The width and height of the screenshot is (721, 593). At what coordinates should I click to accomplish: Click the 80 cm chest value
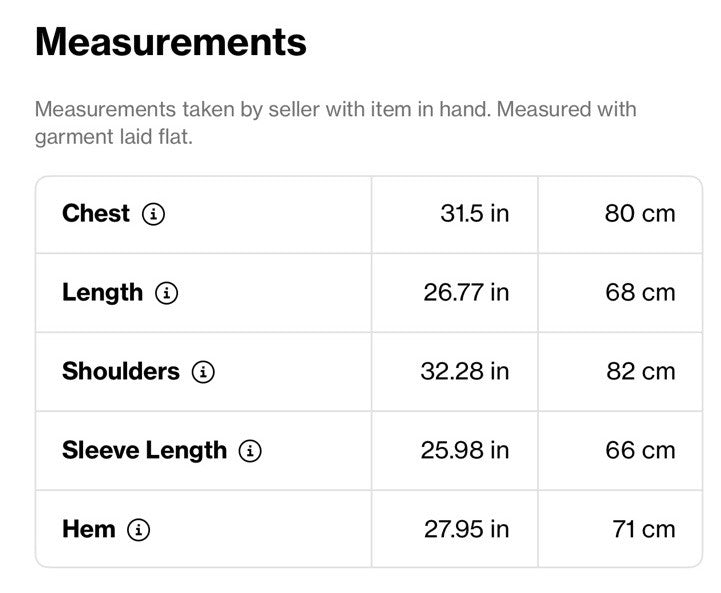[640, 214]
